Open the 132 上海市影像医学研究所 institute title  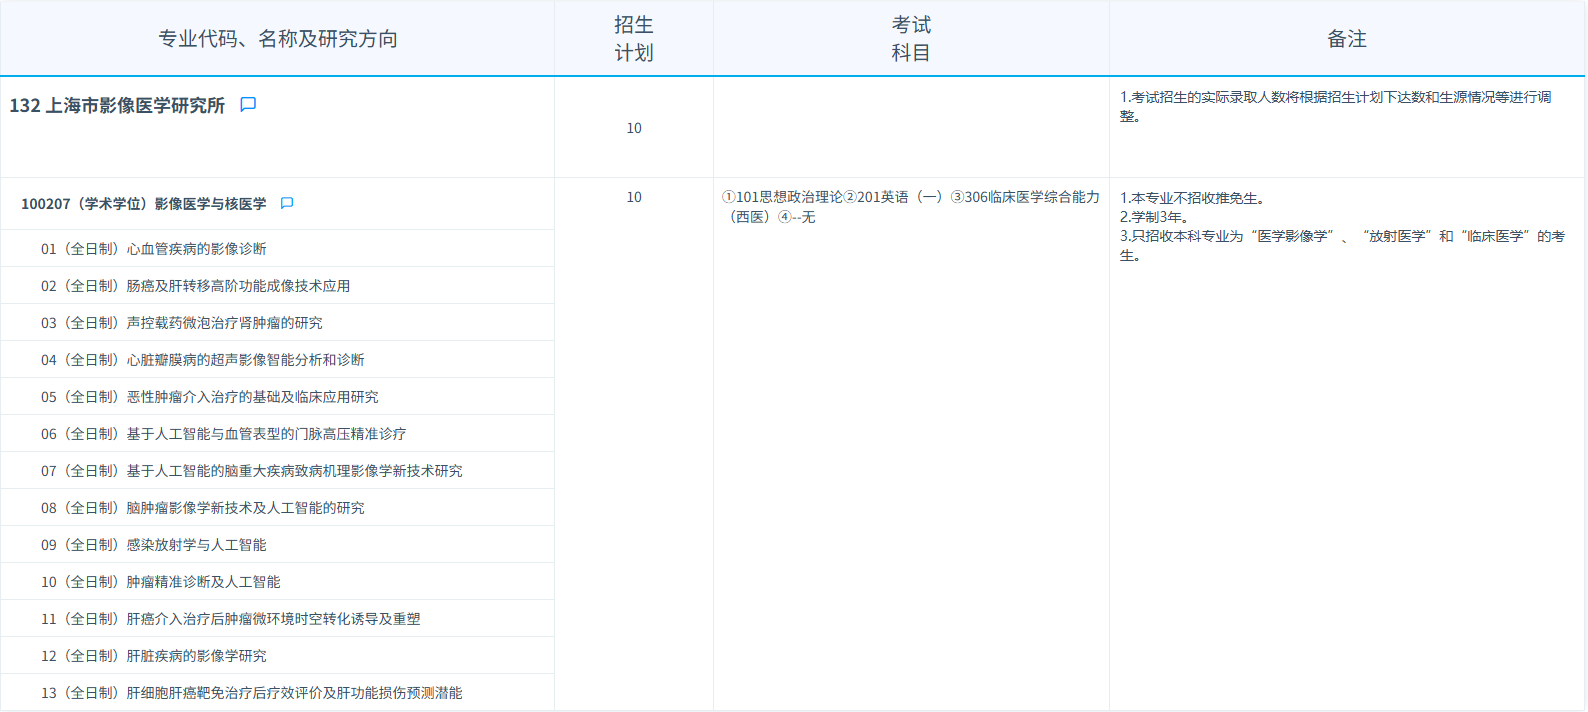(117, 106)
